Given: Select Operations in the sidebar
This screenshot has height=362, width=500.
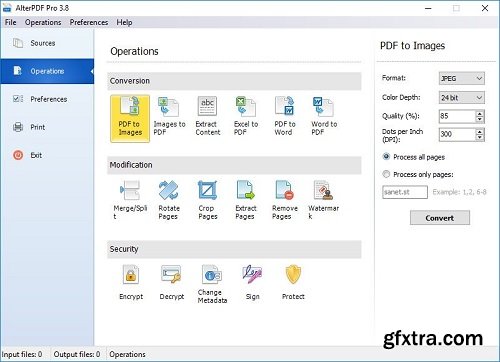Looking at the screenshot, I should tap(47, 71).
